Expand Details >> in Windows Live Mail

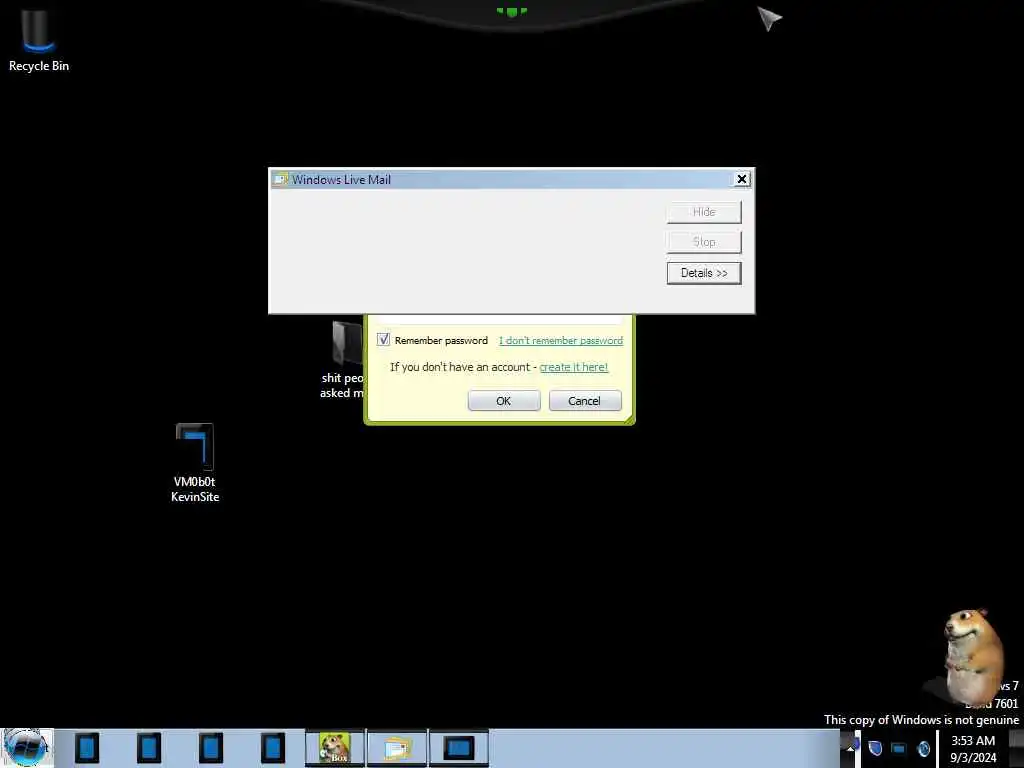click(x=704, y=273)
